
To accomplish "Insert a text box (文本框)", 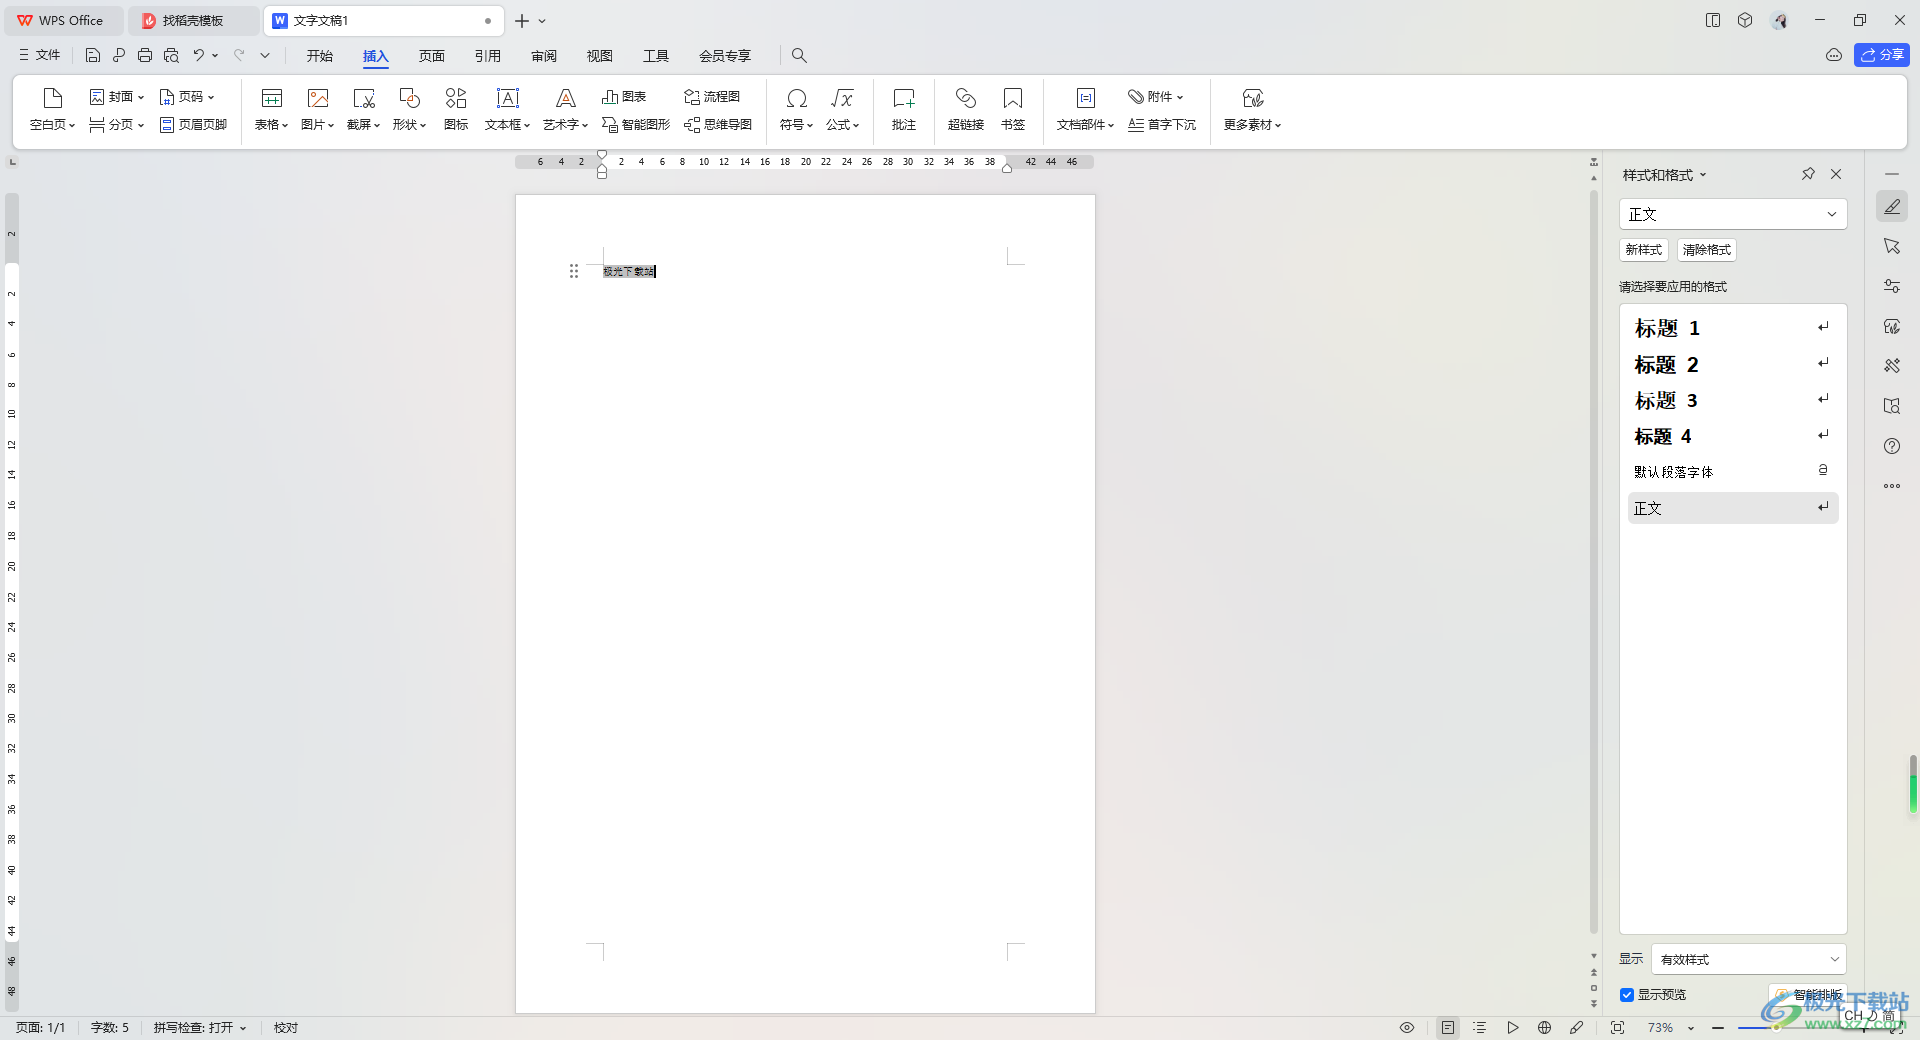I will click(x=508, y=109).
